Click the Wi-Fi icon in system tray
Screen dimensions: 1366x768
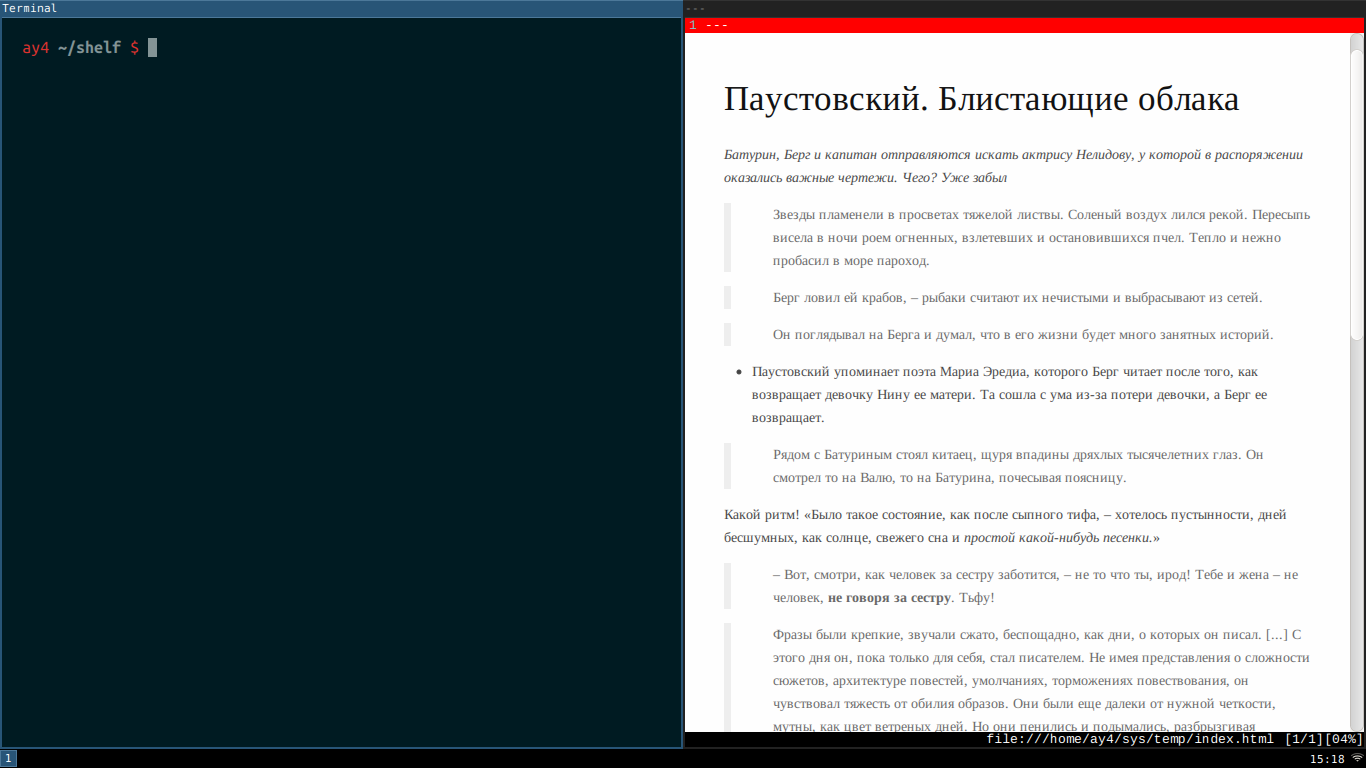pos(1357,759)
